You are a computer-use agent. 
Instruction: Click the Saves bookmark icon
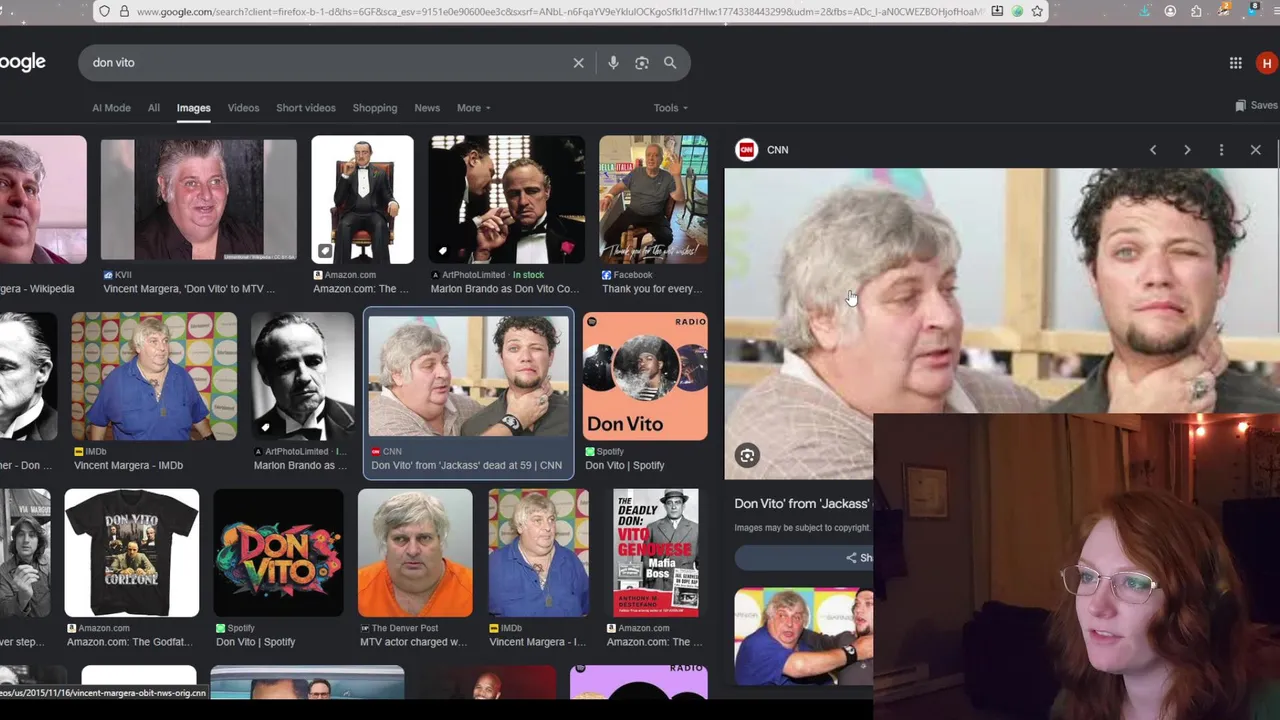pos(1240,105)
